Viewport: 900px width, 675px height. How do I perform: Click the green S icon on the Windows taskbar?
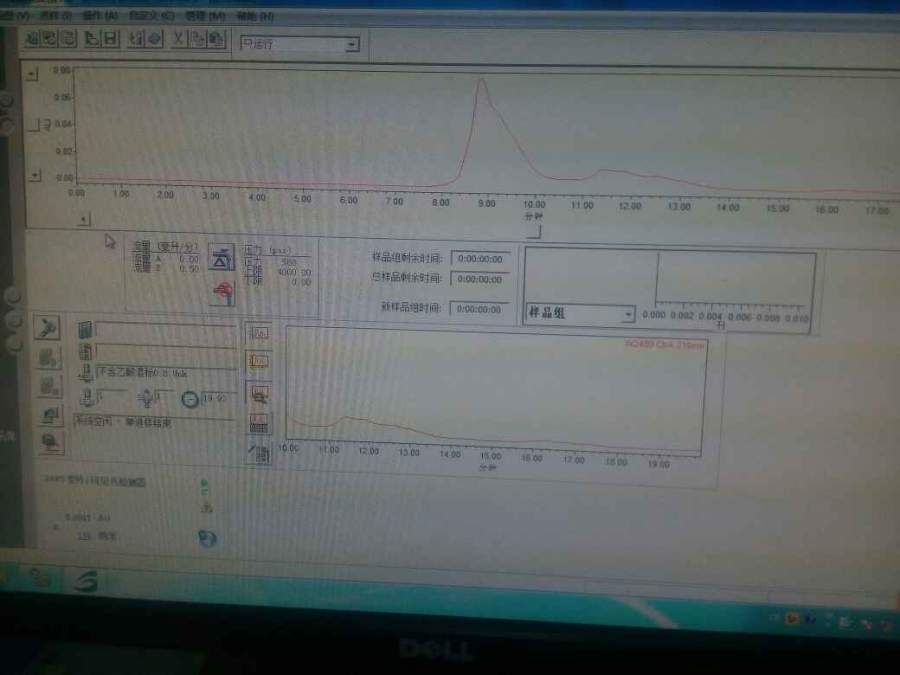coord(86,581)
